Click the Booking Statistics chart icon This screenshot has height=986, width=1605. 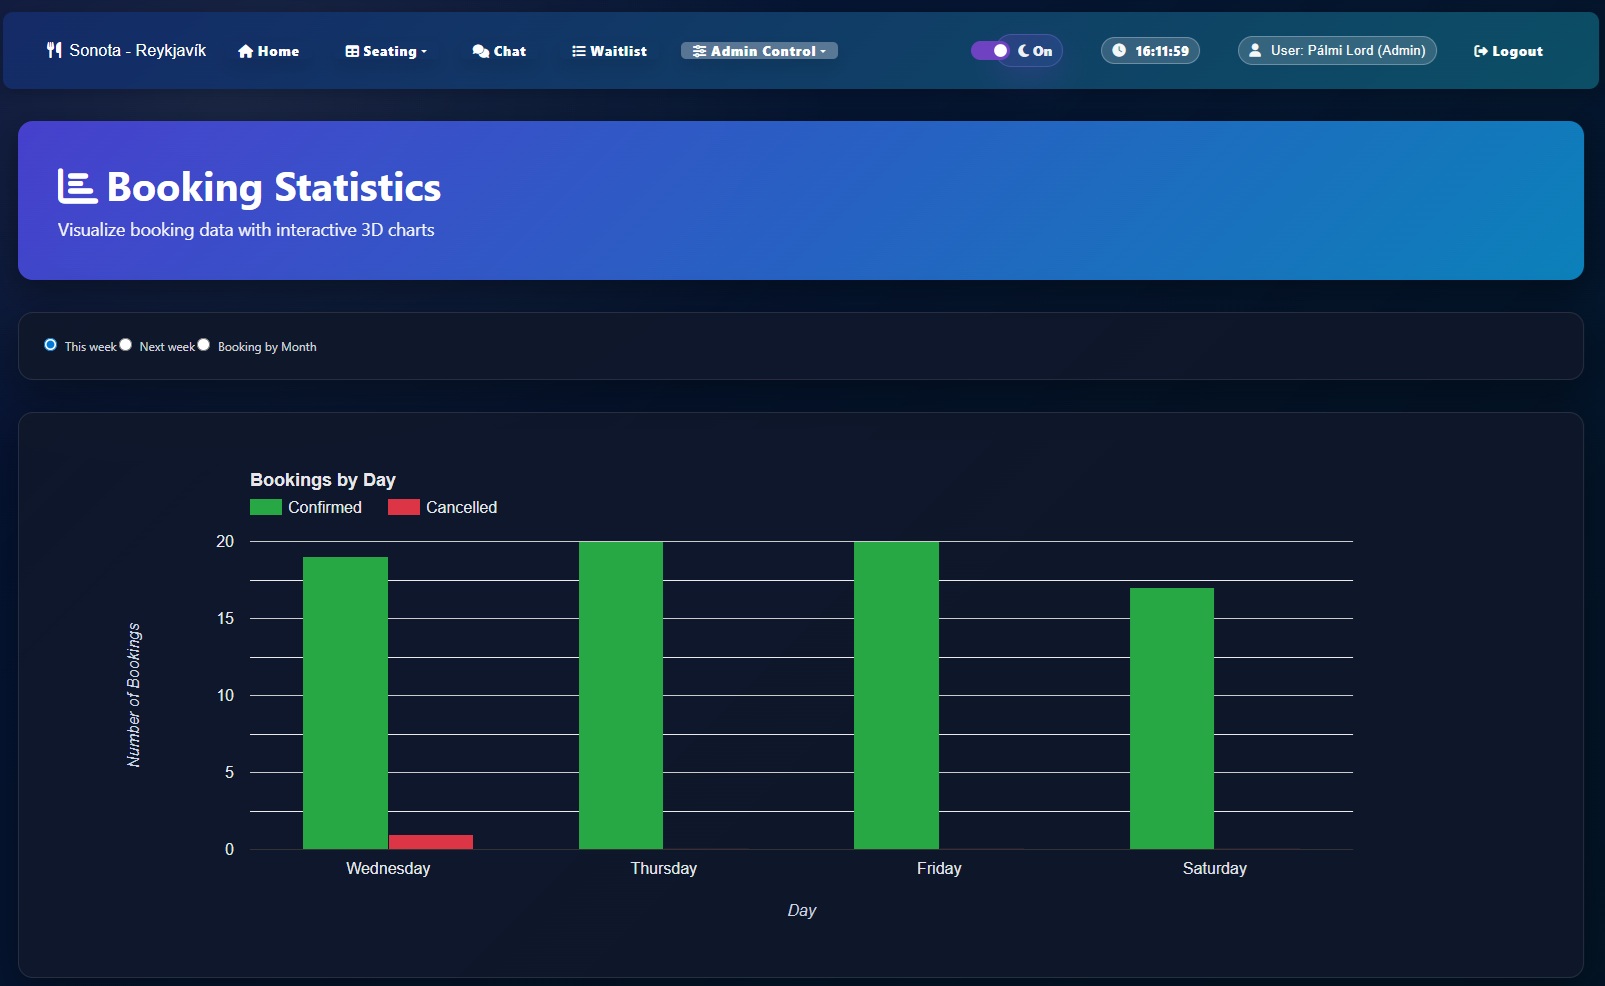[x=77, y=187]
